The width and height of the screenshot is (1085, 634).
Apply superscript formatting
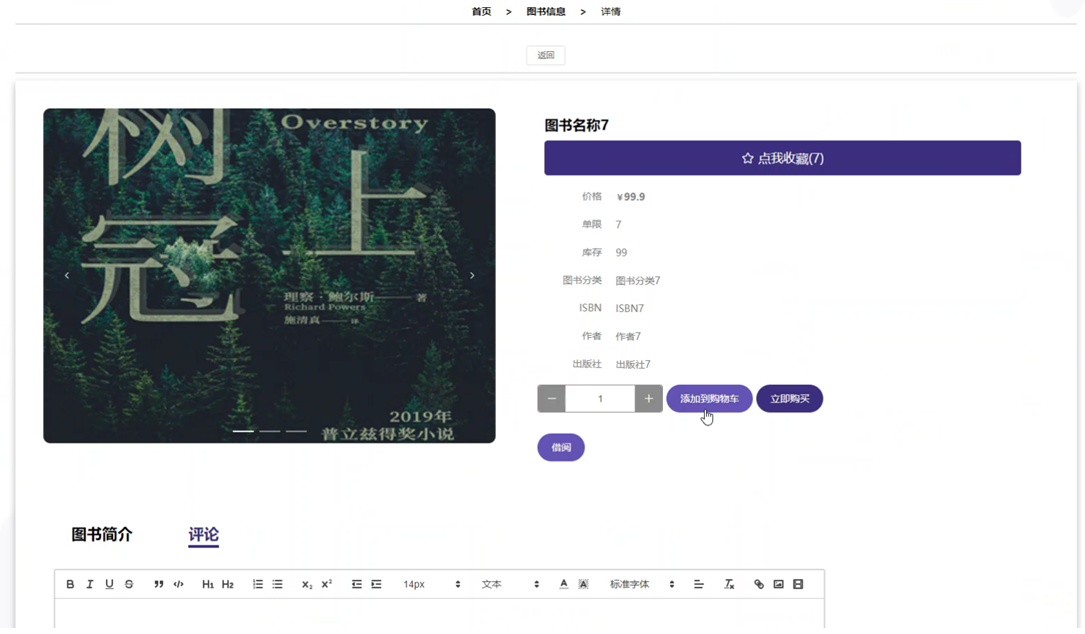tap(327, 584)
